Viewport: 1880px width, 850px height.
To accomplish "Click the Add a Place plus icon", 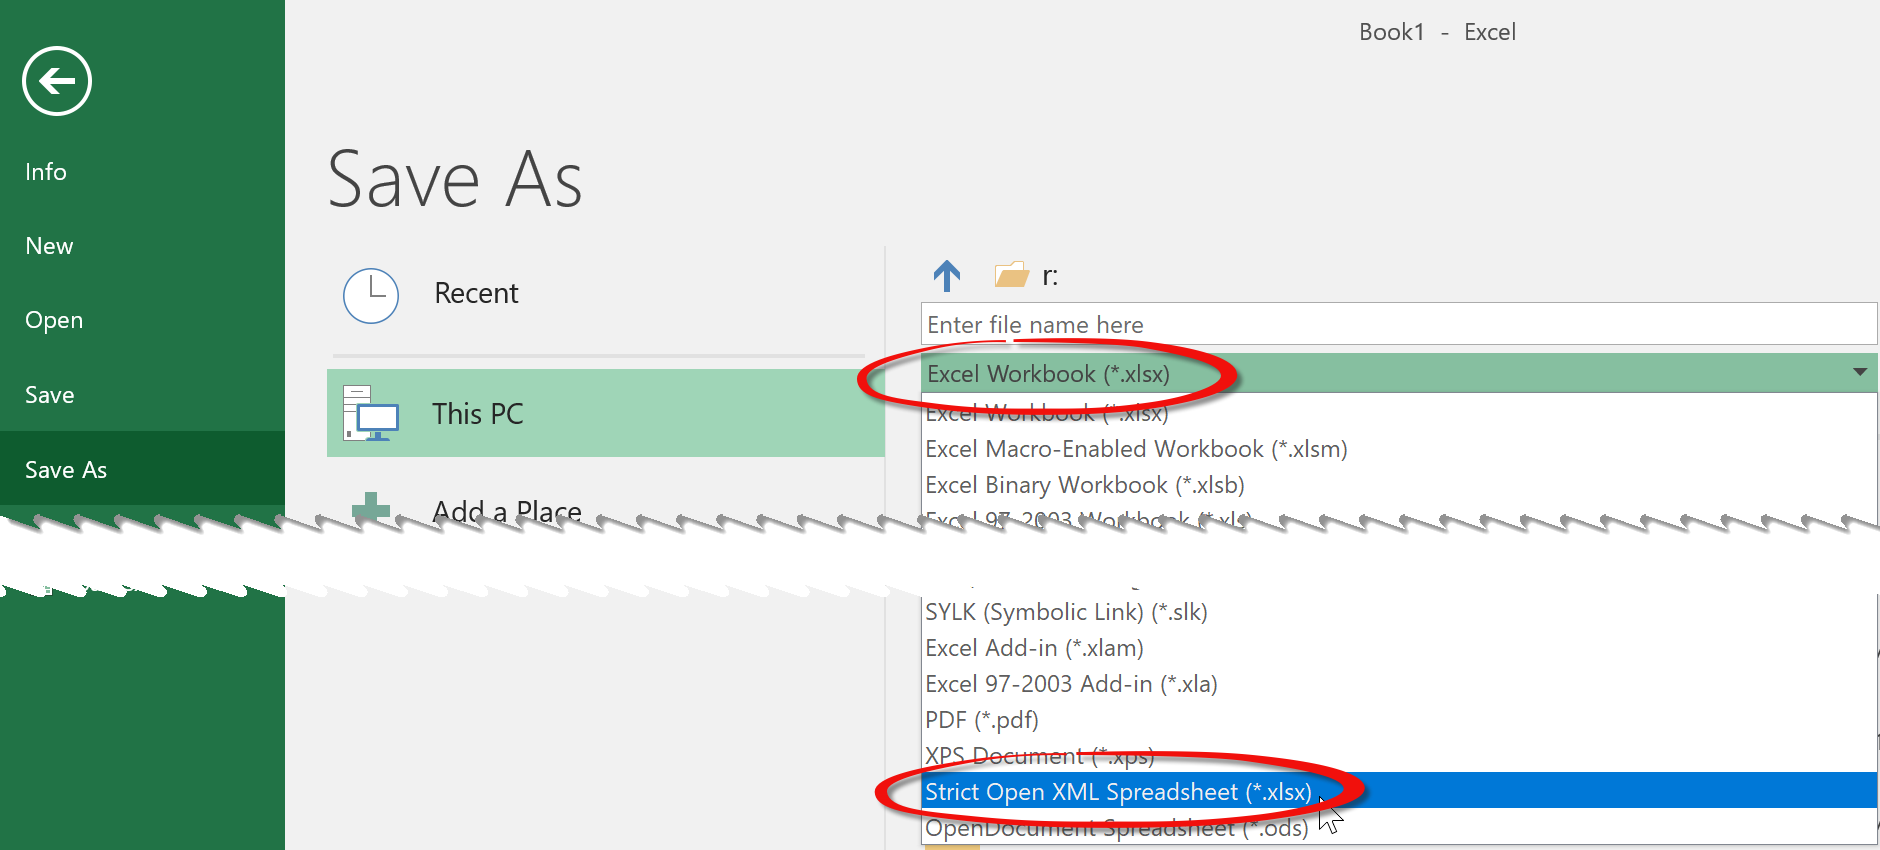I will point(371,505).
